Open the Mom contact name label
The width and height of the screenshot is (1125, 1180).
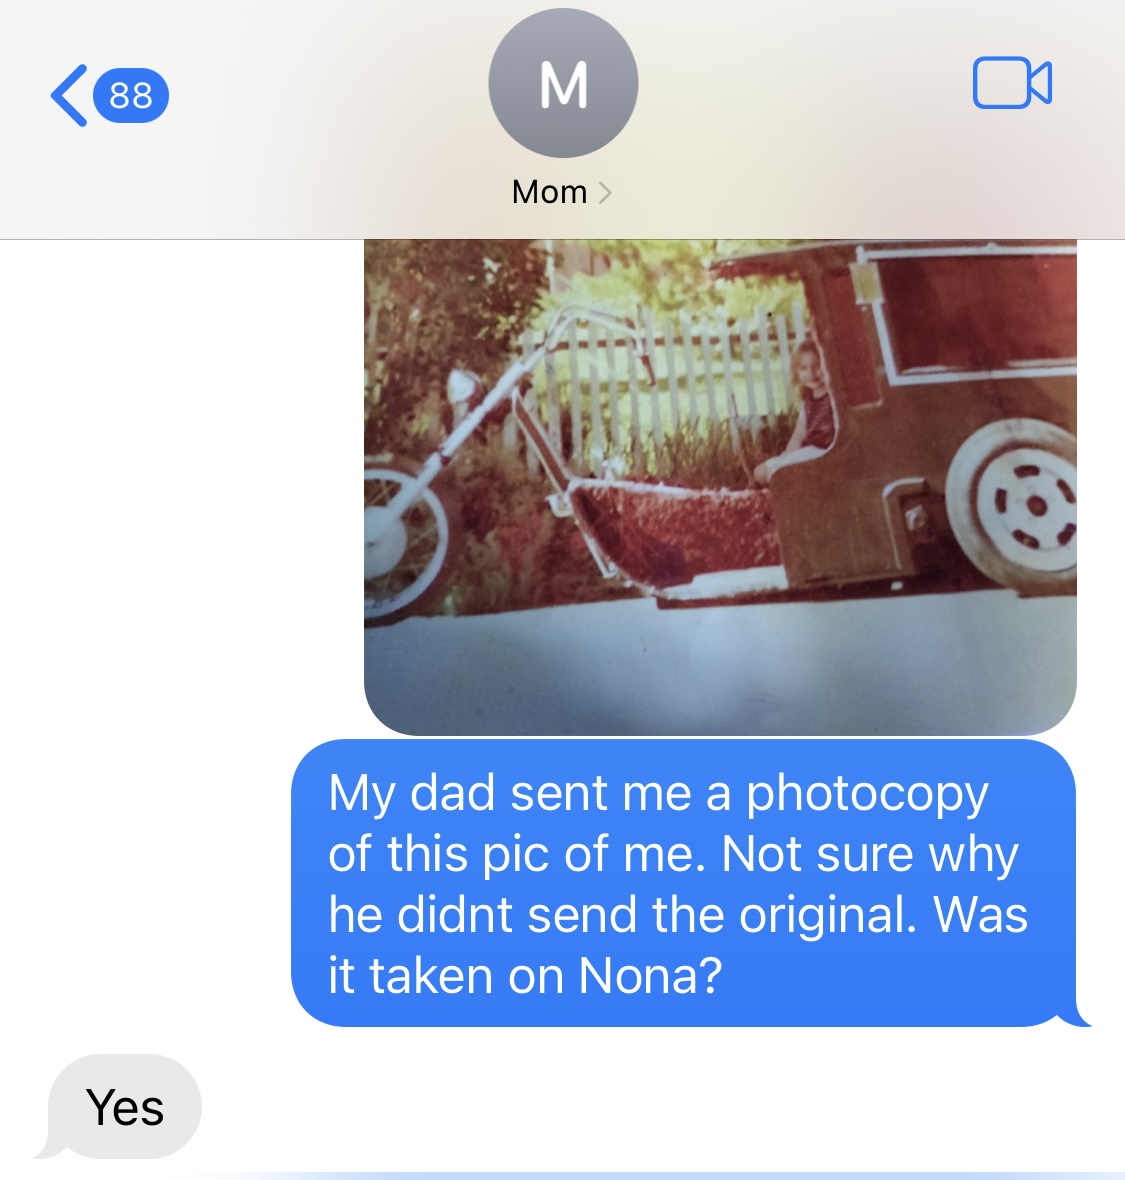click(549, 192)
